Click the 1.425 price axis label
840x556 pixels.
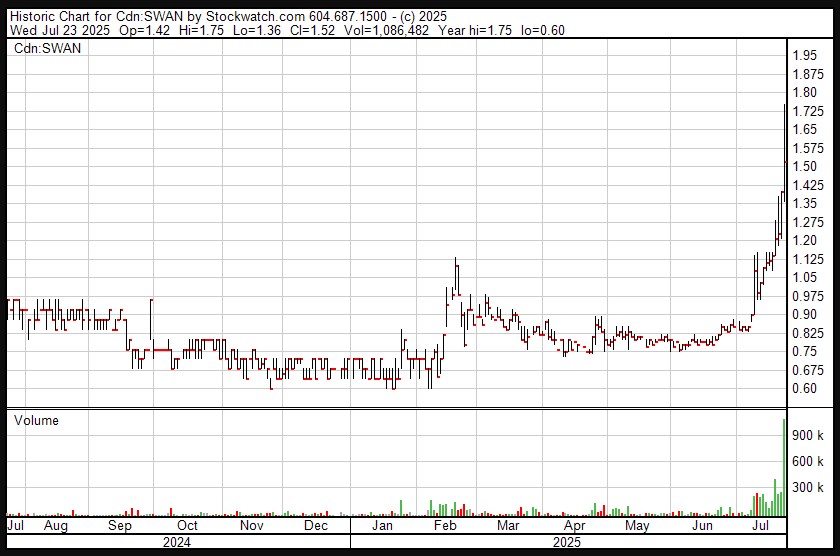pyautogui.click(x=808, y=185)
